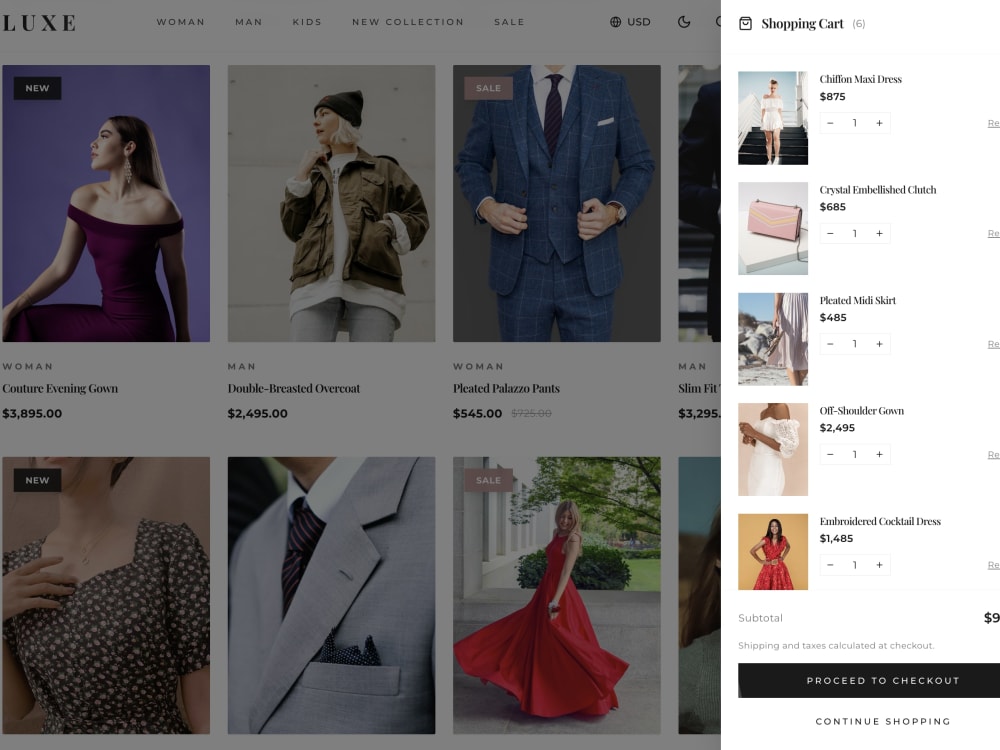This screenshot has height=750, width=1000.
Task: Open Pleated Palazzo Pants product image
Action: pos(557,203)
